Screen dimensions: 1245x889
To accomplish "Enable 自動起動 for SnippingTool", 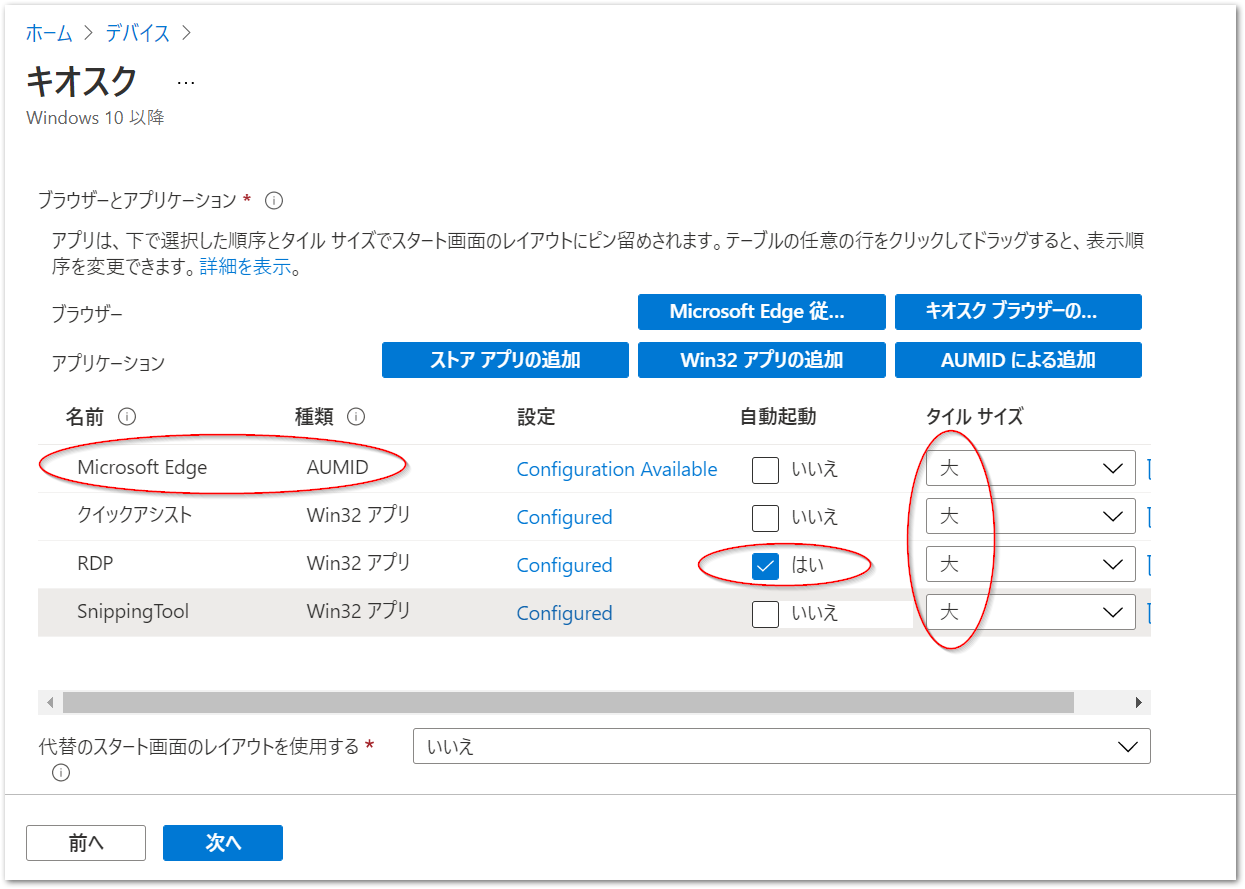I will tap(765, 613).
